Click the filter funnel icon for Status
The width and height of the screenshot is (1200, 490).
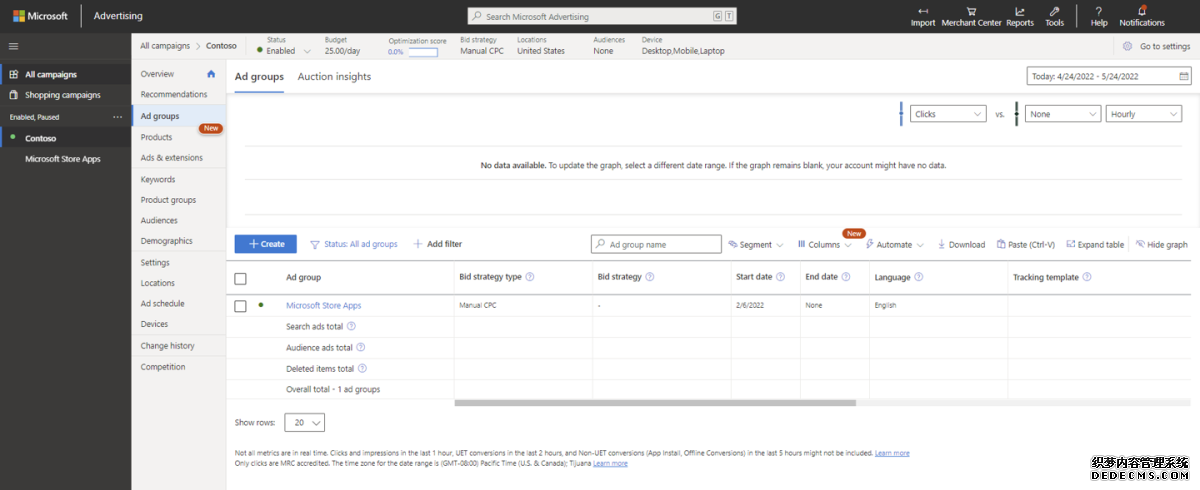click(x=315, y=244)
